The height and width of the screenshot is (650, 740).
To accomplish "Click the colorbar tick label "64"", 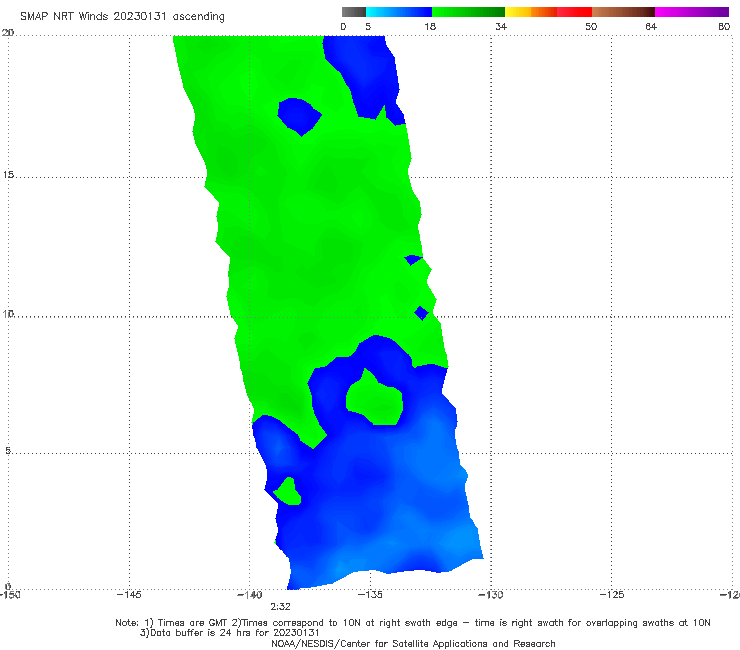I will tap(651, 26).
